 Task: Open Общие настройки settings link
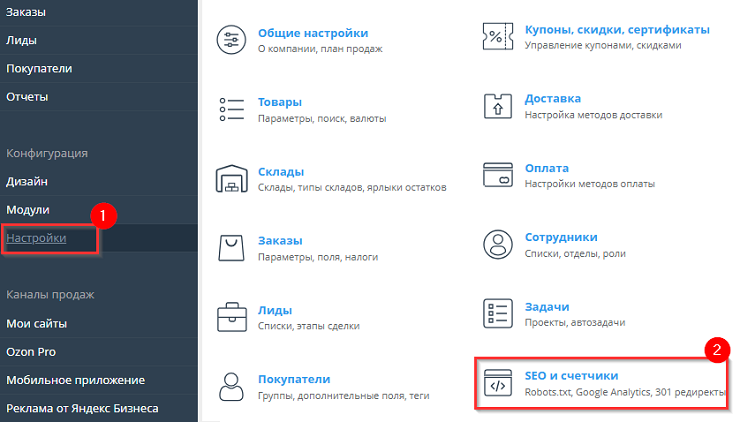[x=313, y=34]
